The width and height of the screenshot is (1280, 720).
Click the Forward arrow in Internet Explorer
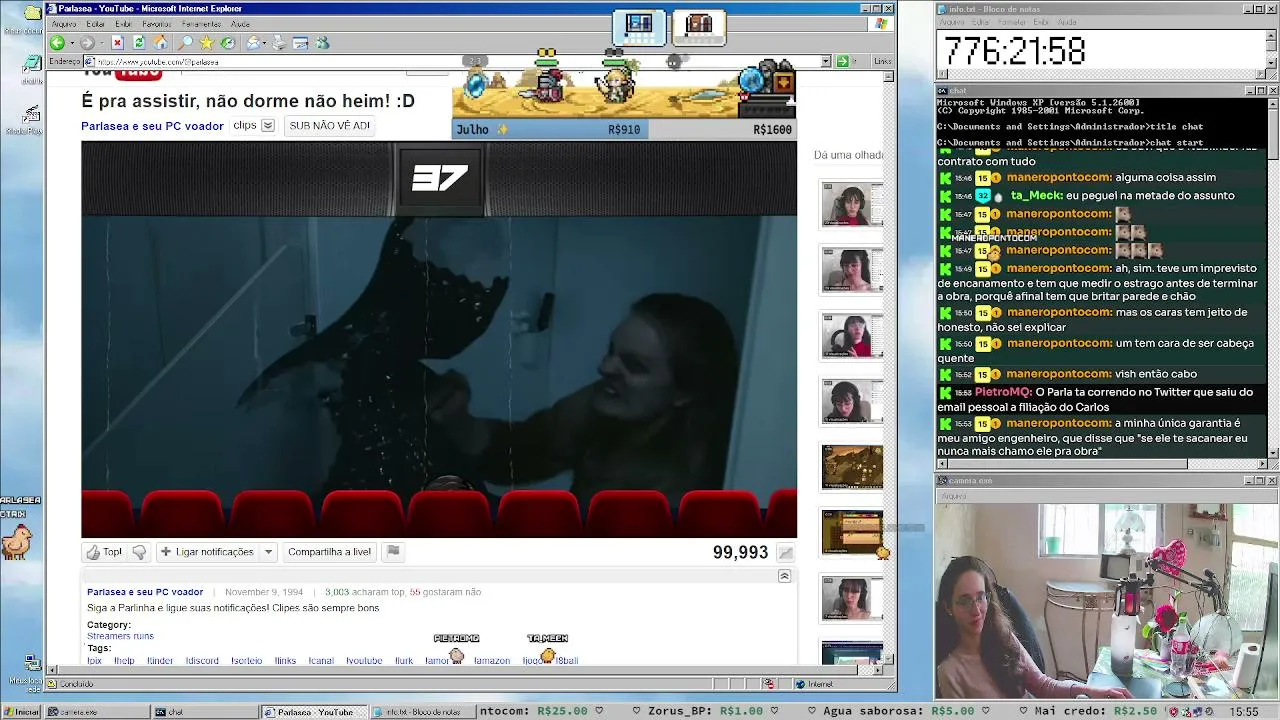pyautogui.click(x=87, y=43)
